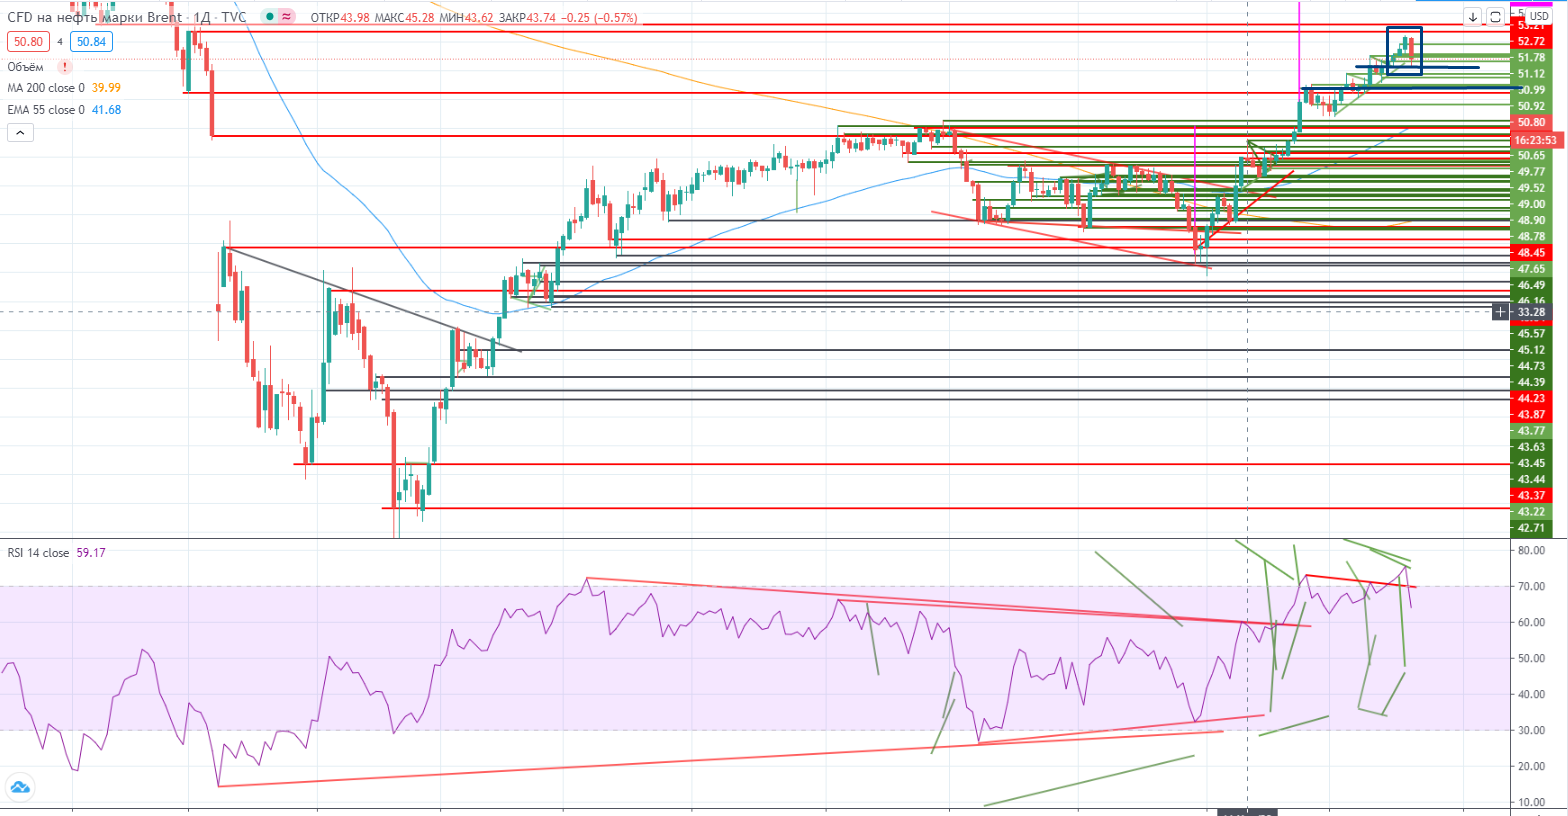Open the USD currency selector

click(x=1538, y=17)
